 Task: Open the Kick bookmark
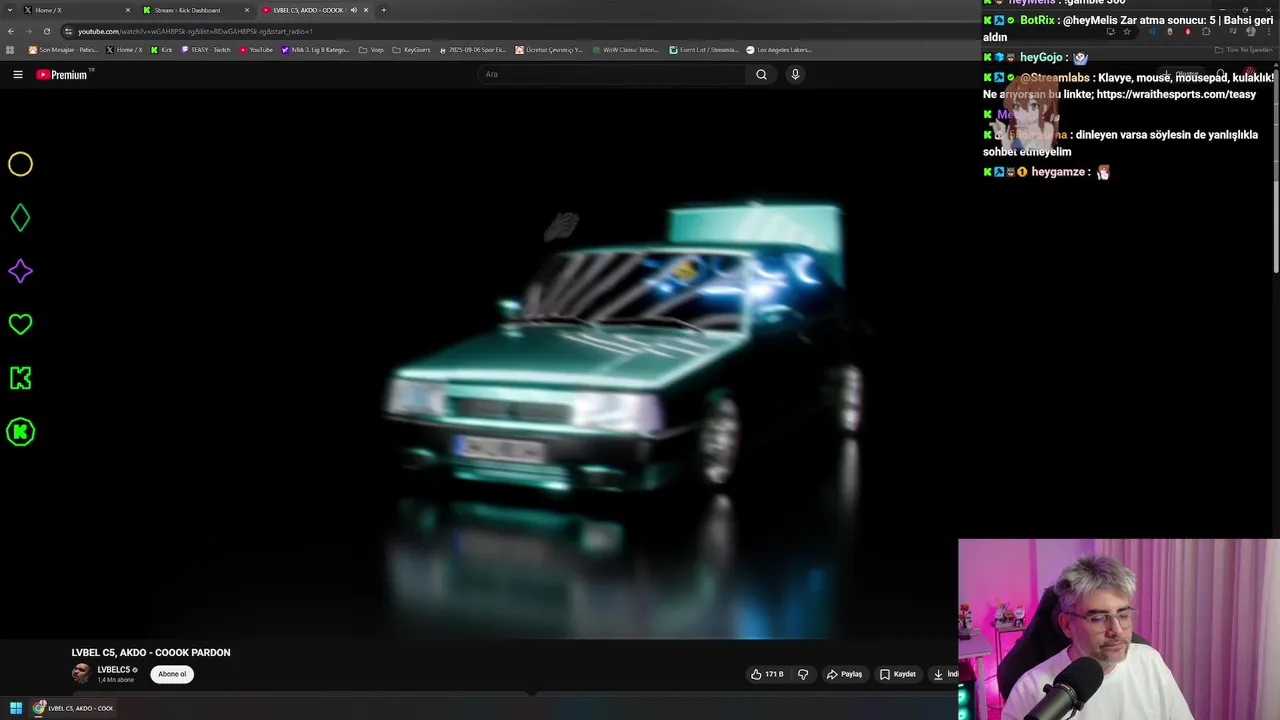click(x=162, y=50)
